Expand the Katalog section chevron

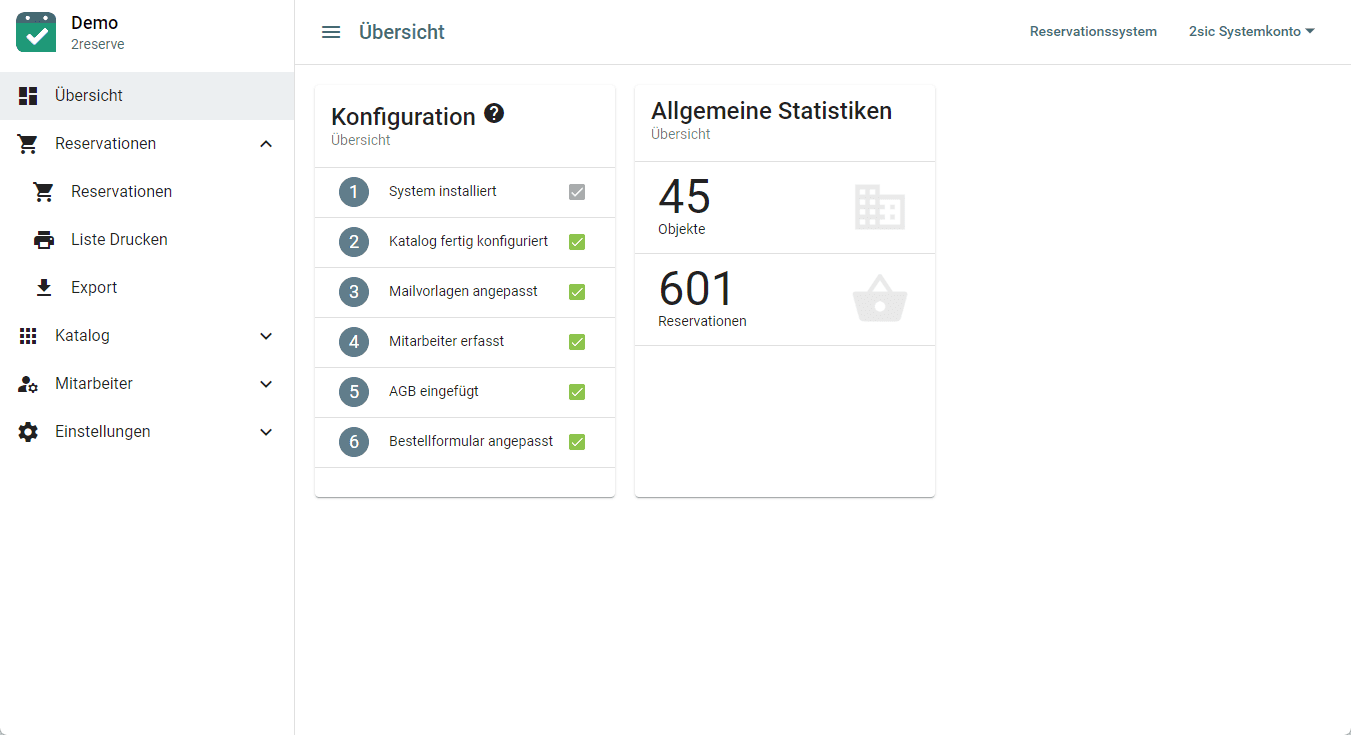tap(266, 336)
